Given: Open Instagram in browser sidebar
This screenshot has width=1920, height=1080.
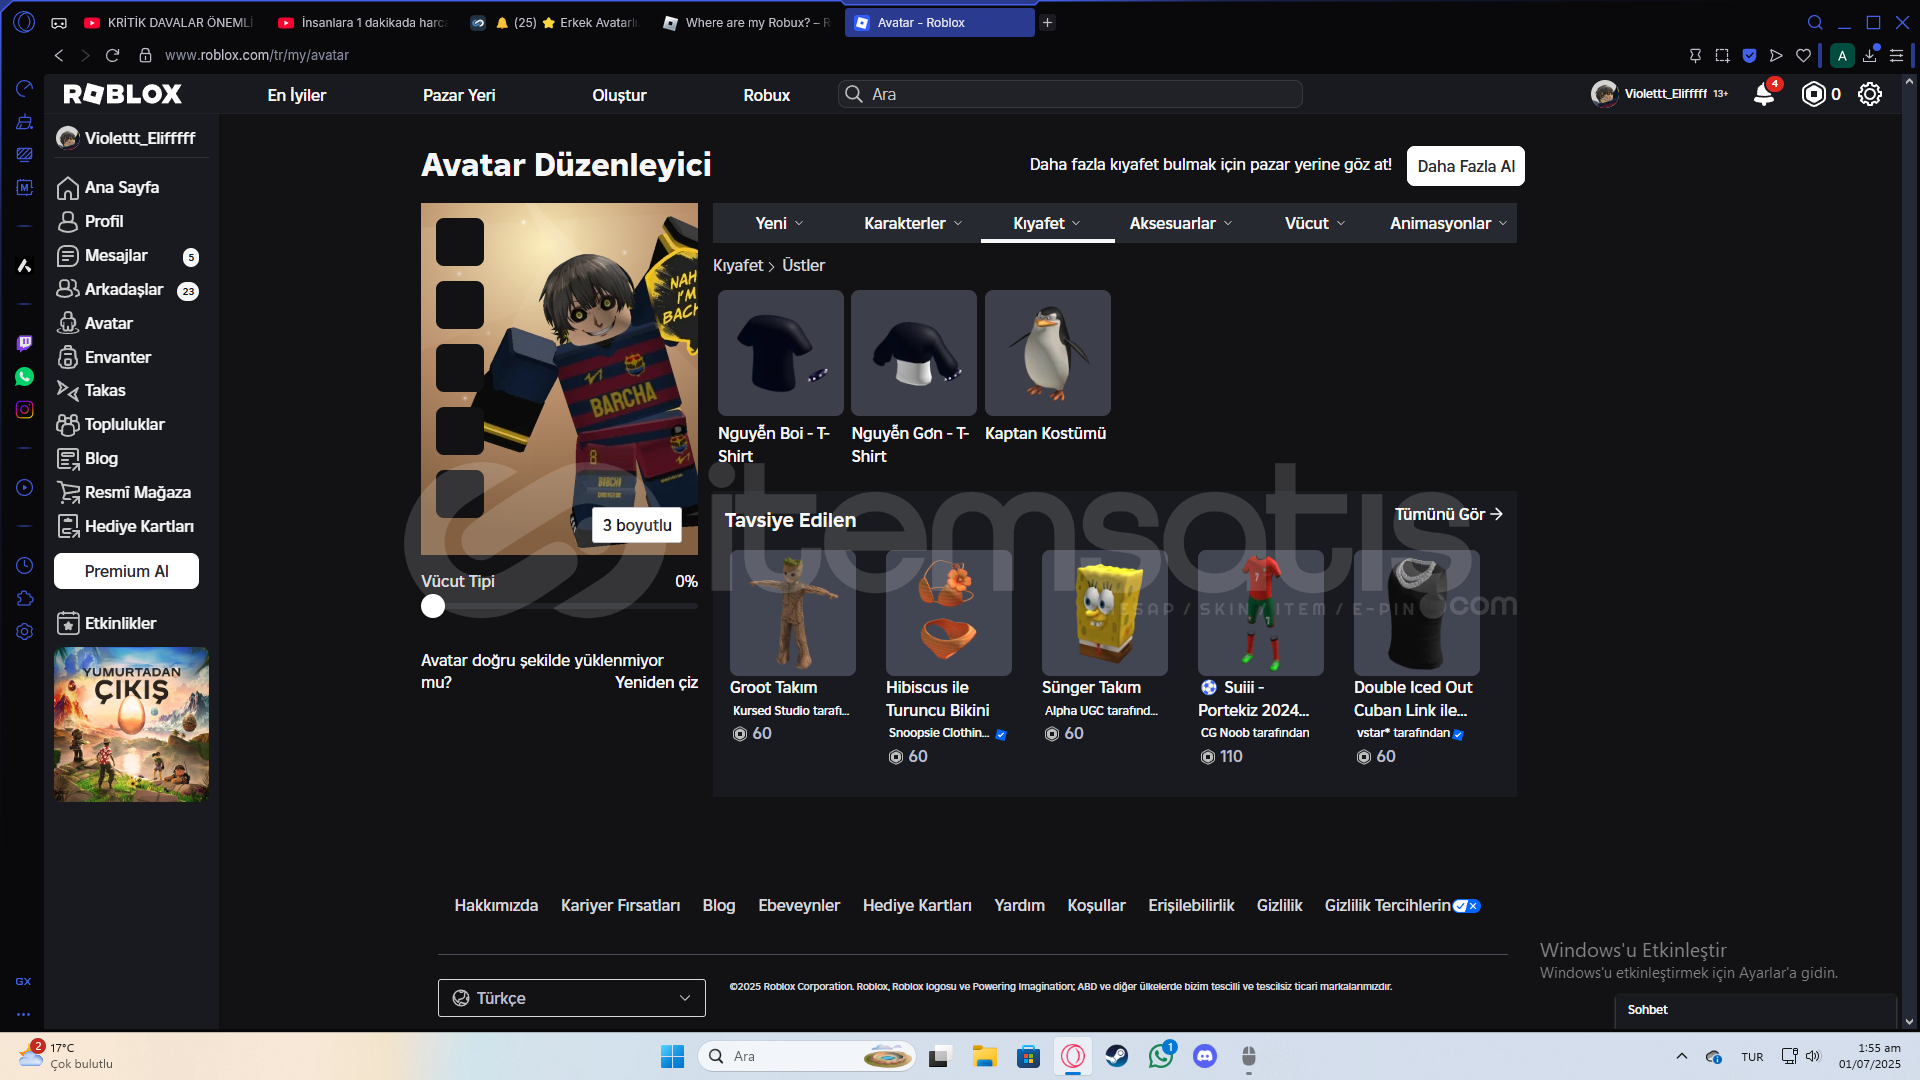Looking at the screenshot, I should point(25,410).
